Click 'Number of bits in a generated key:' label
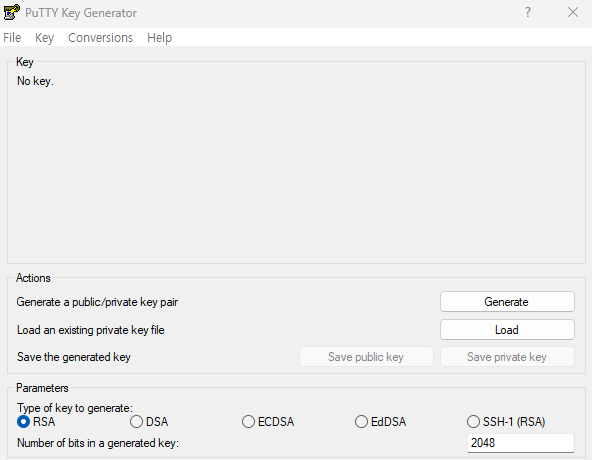The height and width of the screenshot is (460, 592). (98, 443)
